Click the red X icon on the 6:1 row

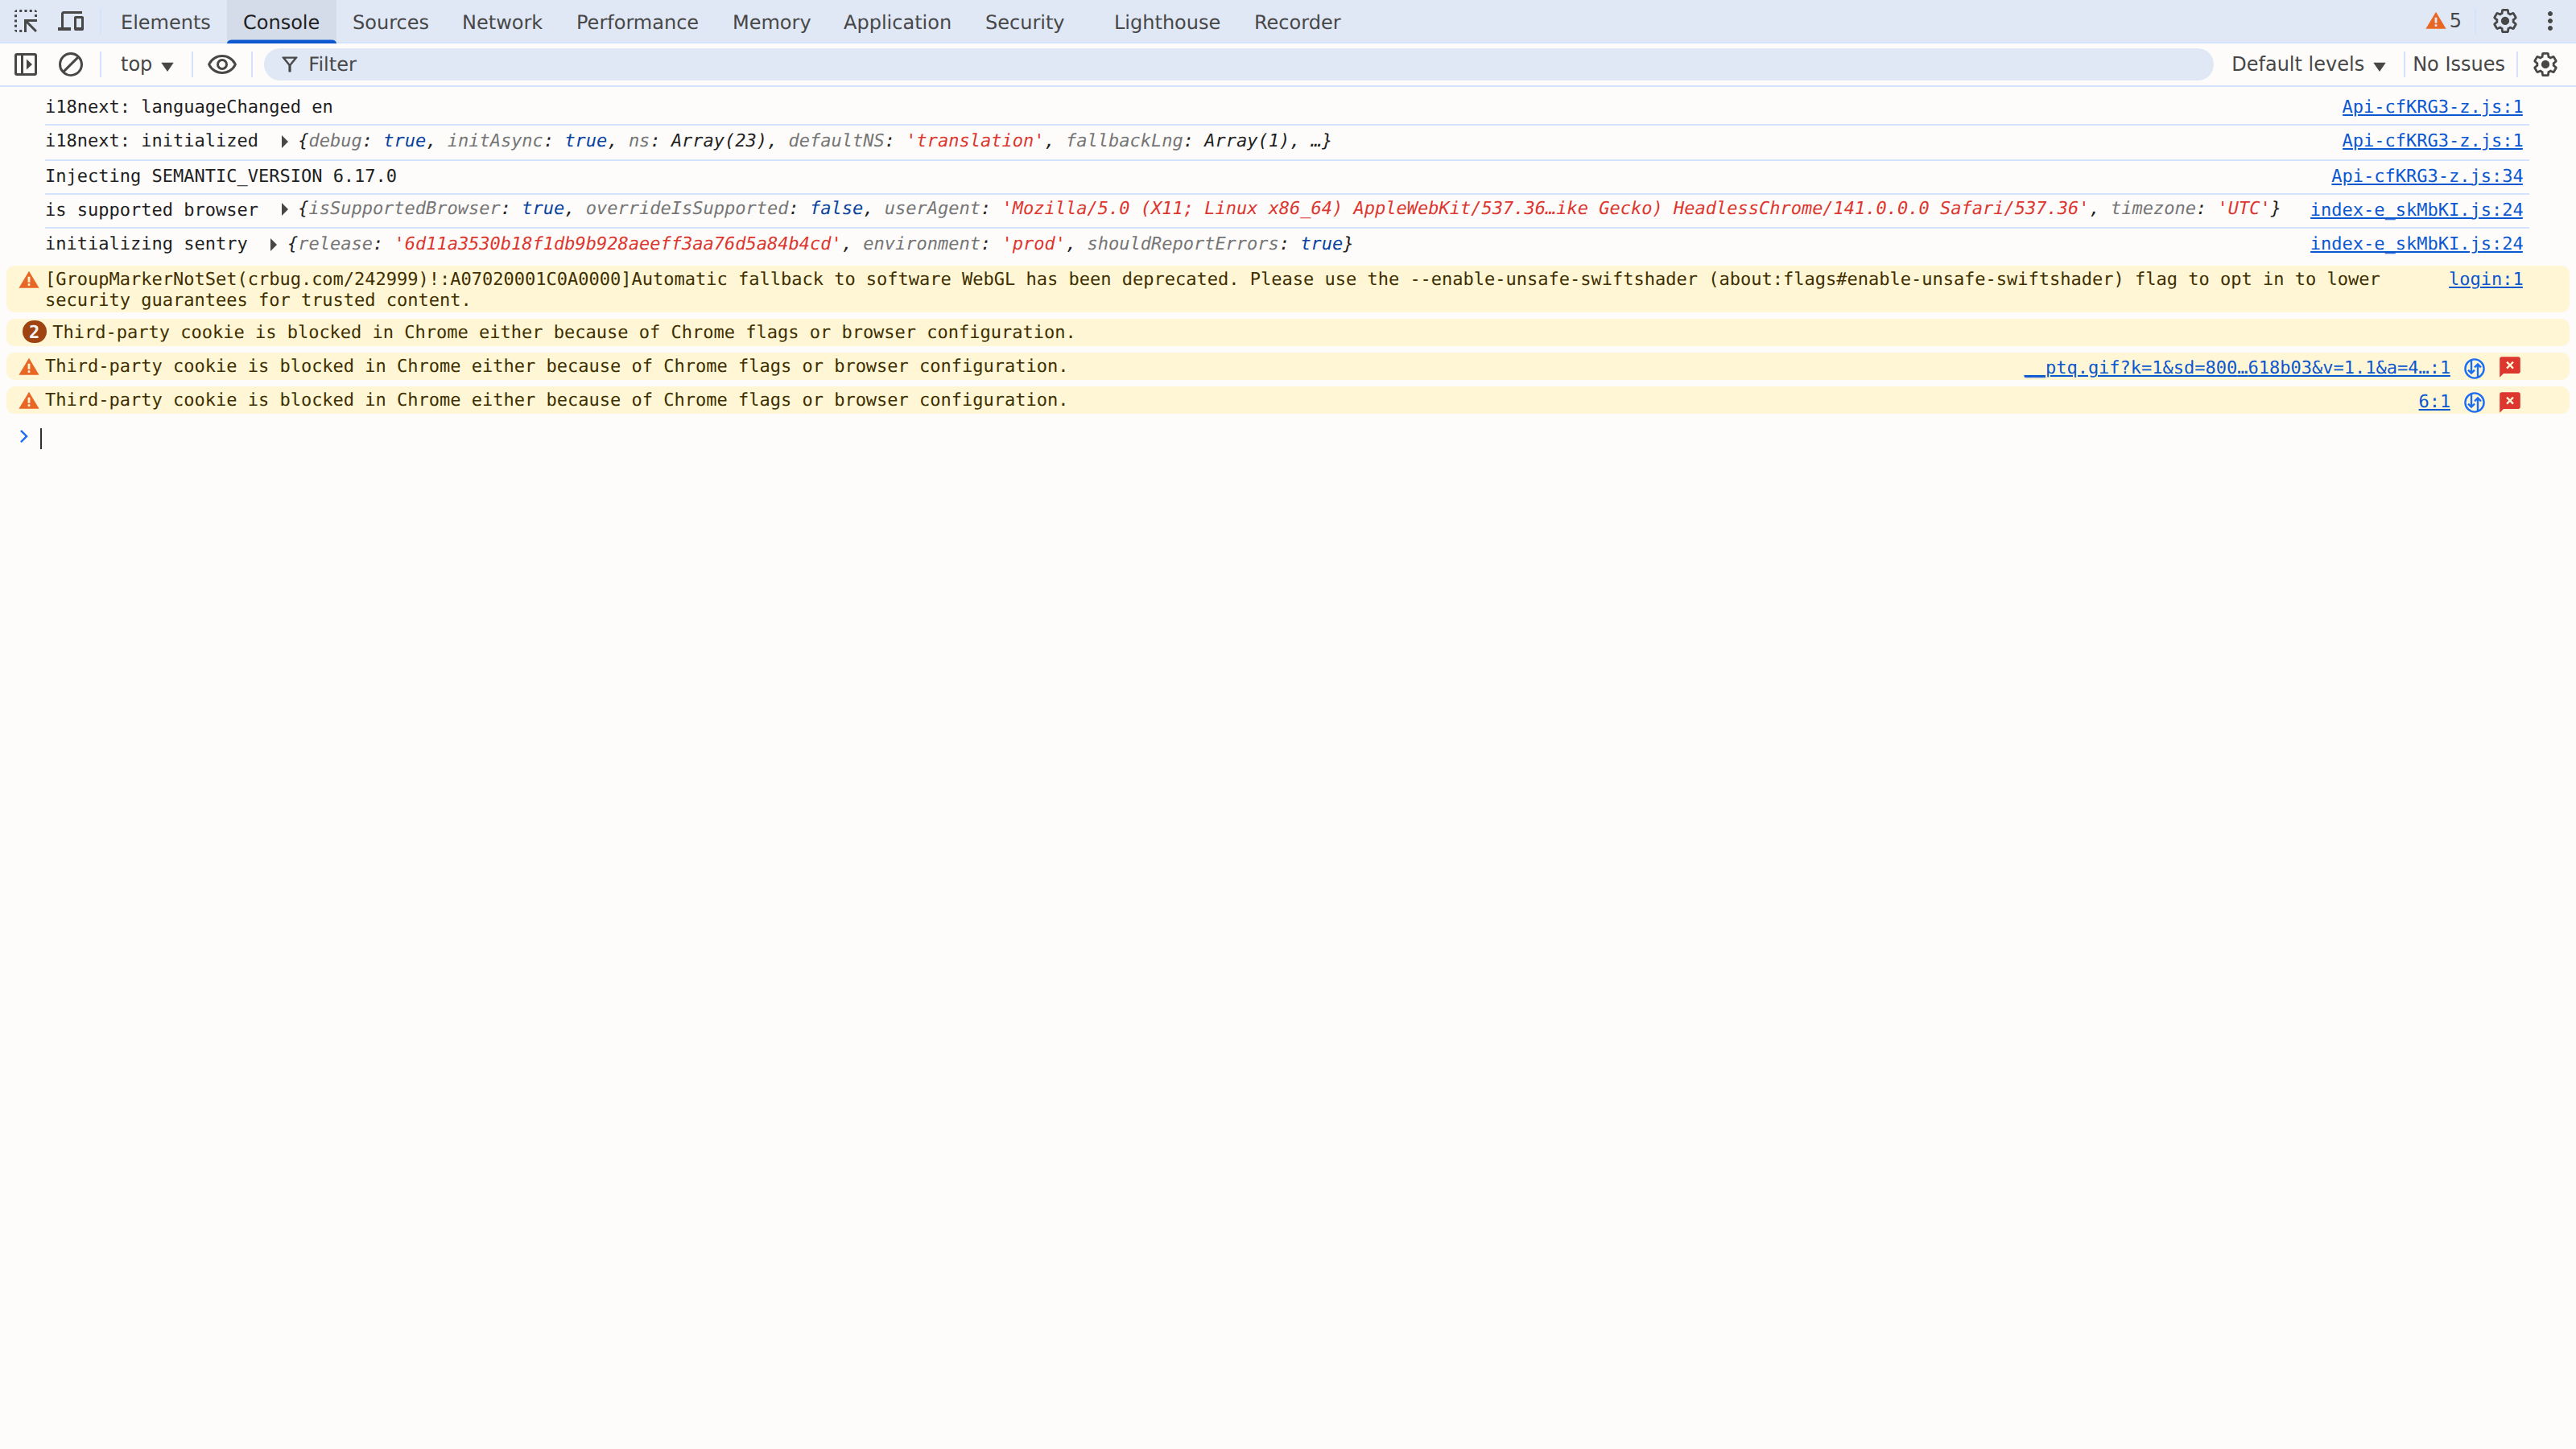2510,401
